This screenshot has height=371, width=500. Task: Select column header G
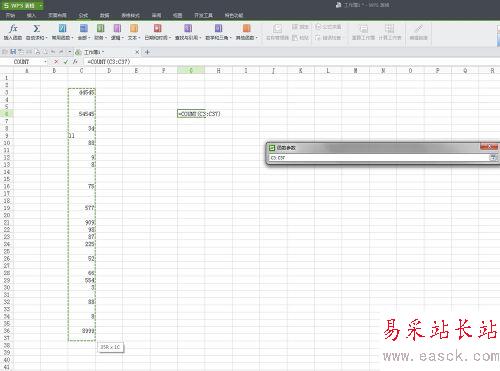[x=191, y=70]
